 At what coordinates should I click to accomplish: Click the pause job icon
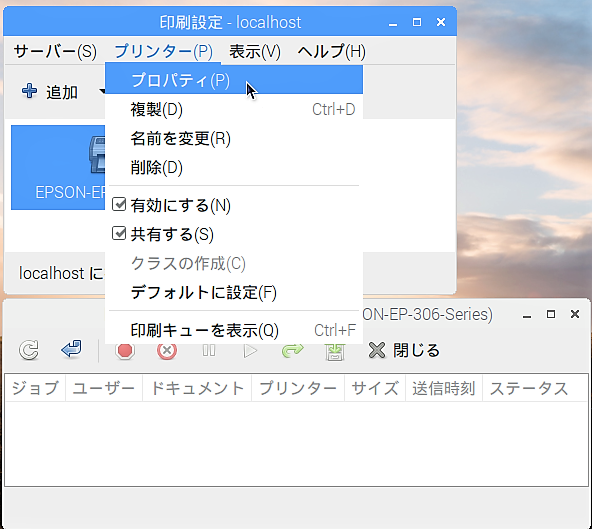tap(209, 350)
